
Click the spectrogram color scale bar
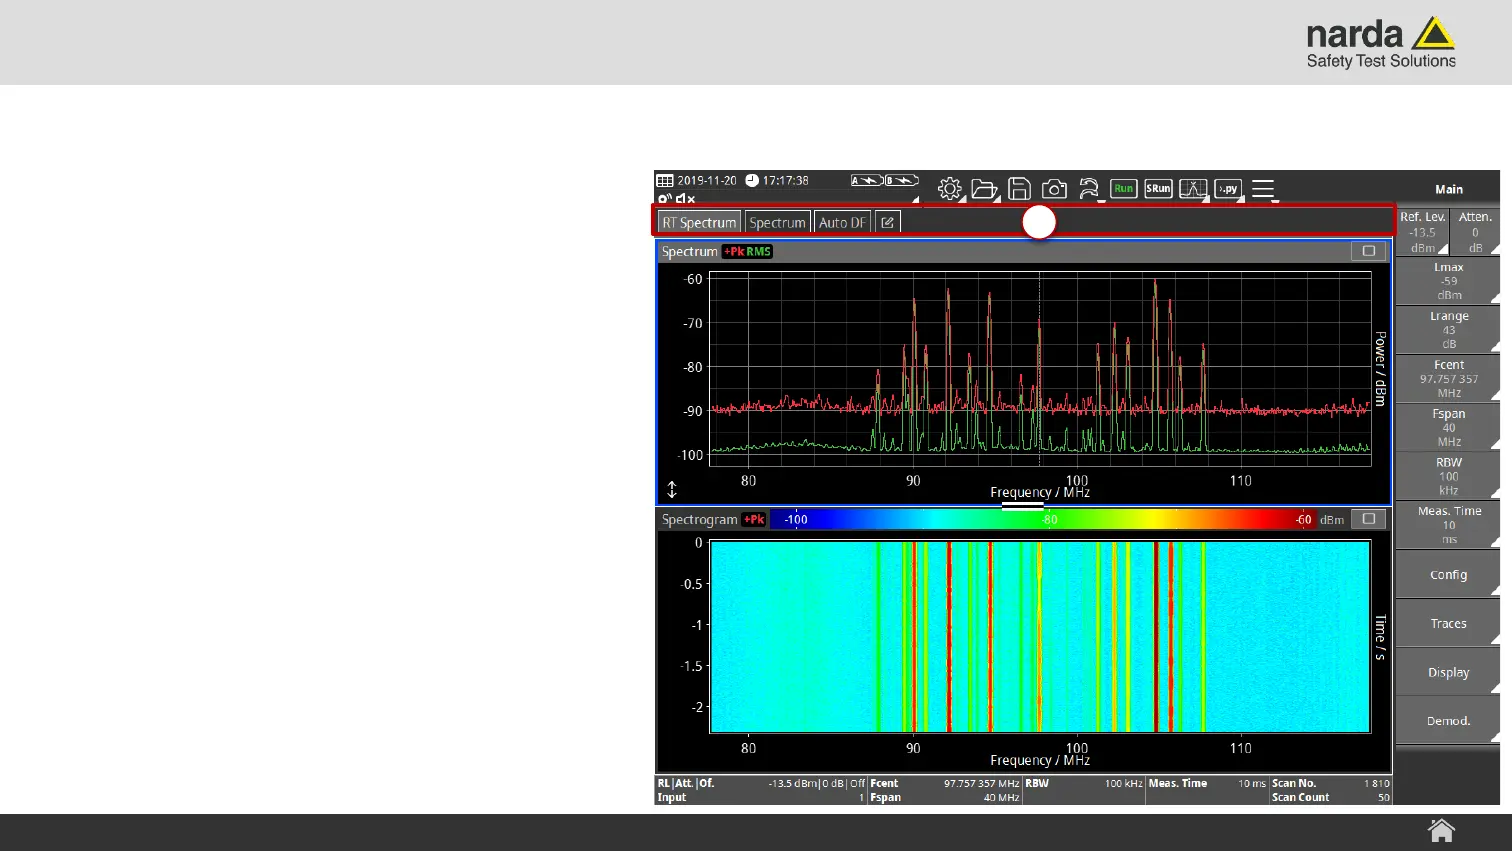pyautogui.click(x=1047, y=520)
